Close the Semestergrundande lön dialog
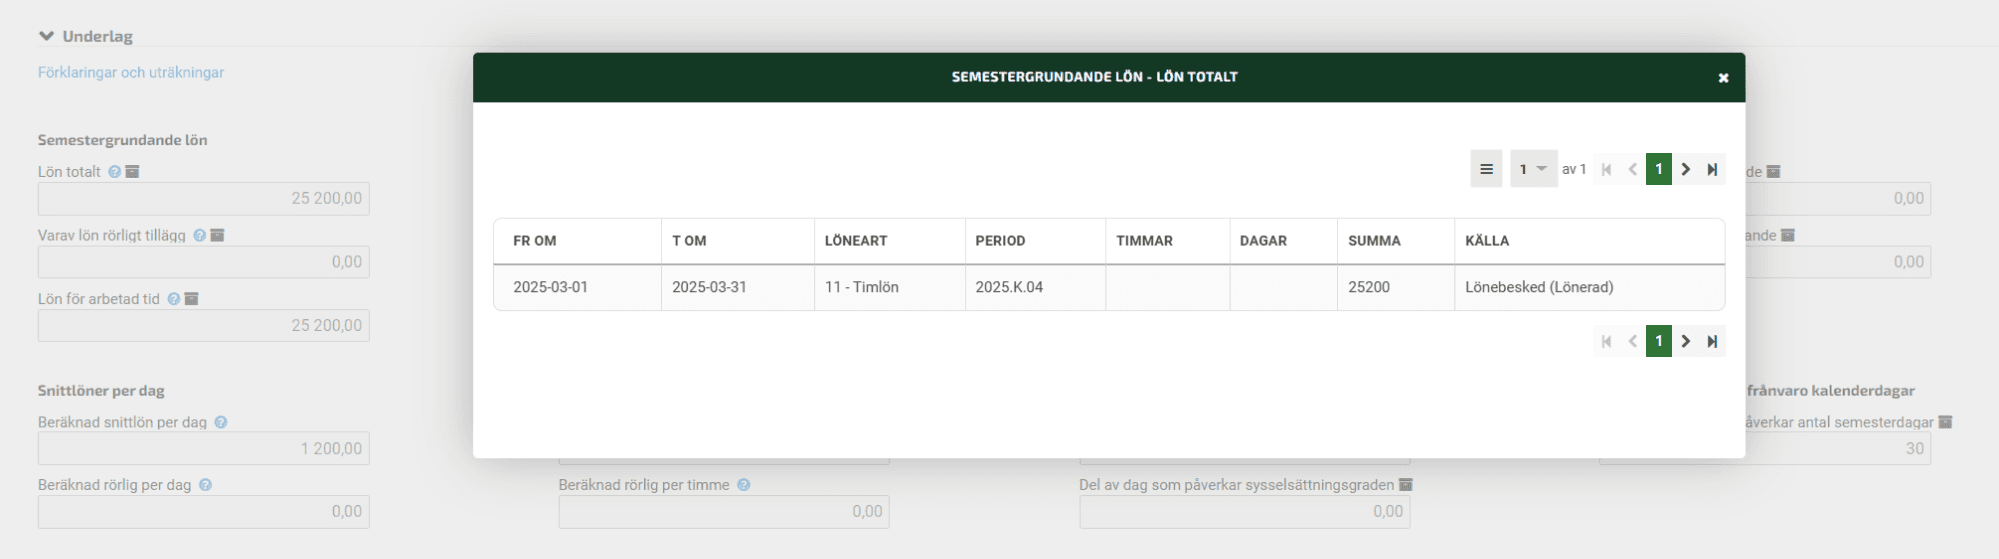The image size is (1999, 559). coord(1723,78)
